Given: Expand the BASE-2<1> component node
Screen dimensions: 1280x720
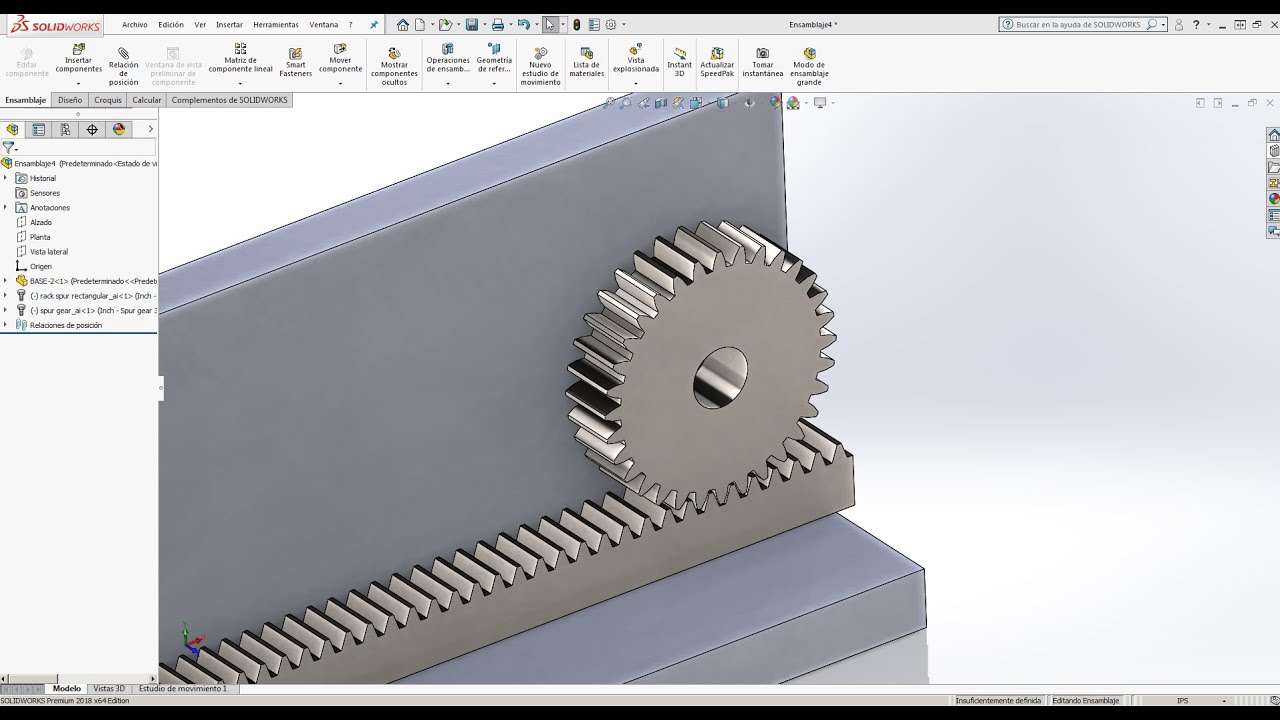Looking at the screenshot, I should (5, 281).
